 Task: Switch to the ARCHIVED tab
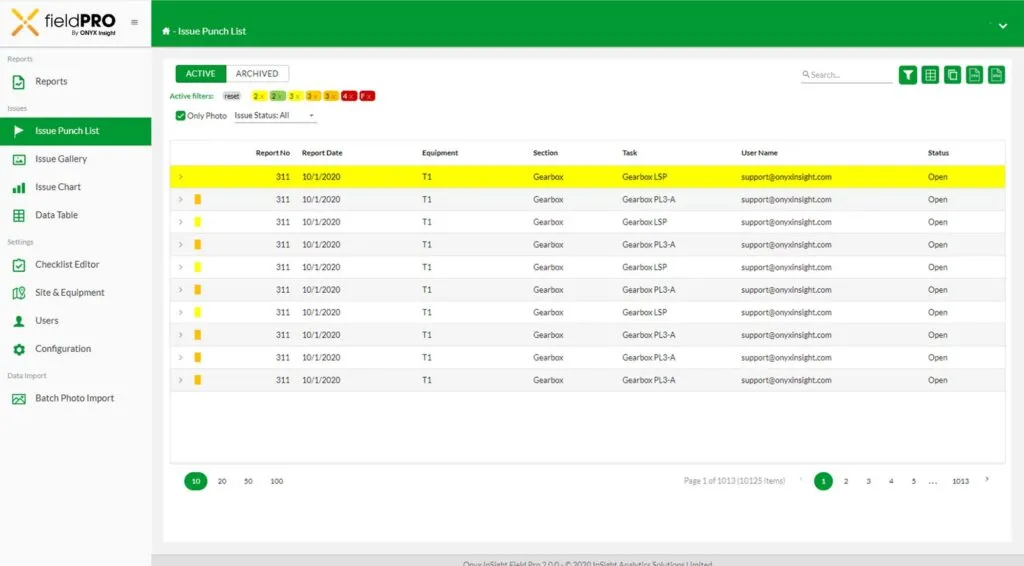tap(257, 73)
